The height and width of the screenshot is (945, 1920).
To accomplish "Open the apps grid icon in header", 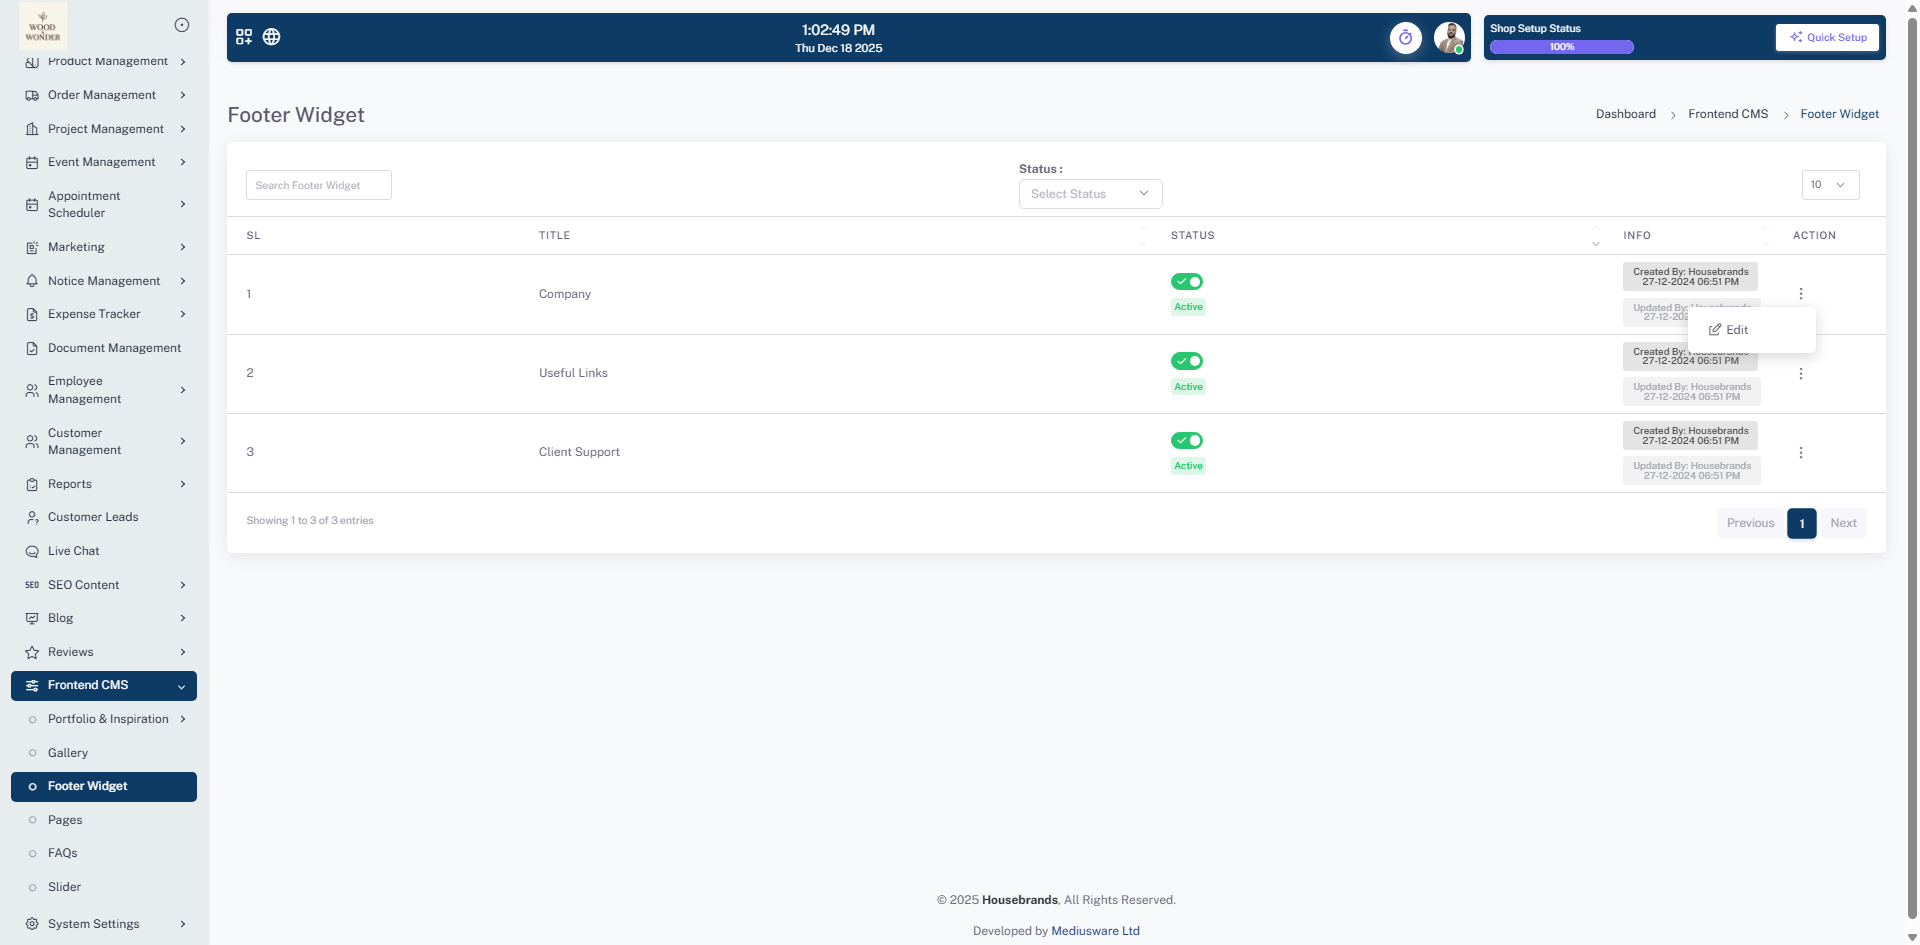I will point(244,37).
